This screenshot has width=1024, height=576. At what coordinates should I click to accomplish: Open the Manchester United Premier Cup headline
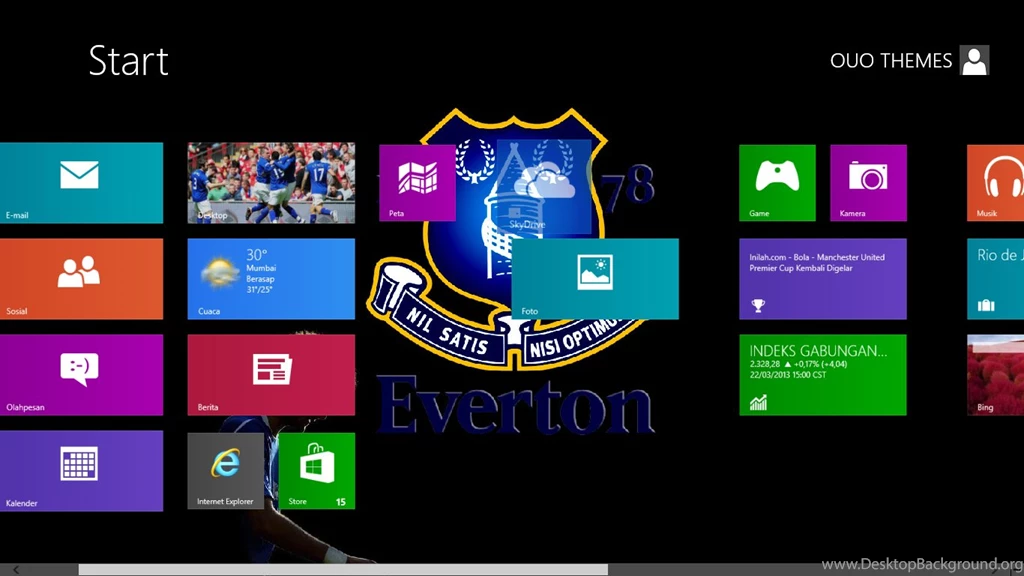[x=822, y=279]
